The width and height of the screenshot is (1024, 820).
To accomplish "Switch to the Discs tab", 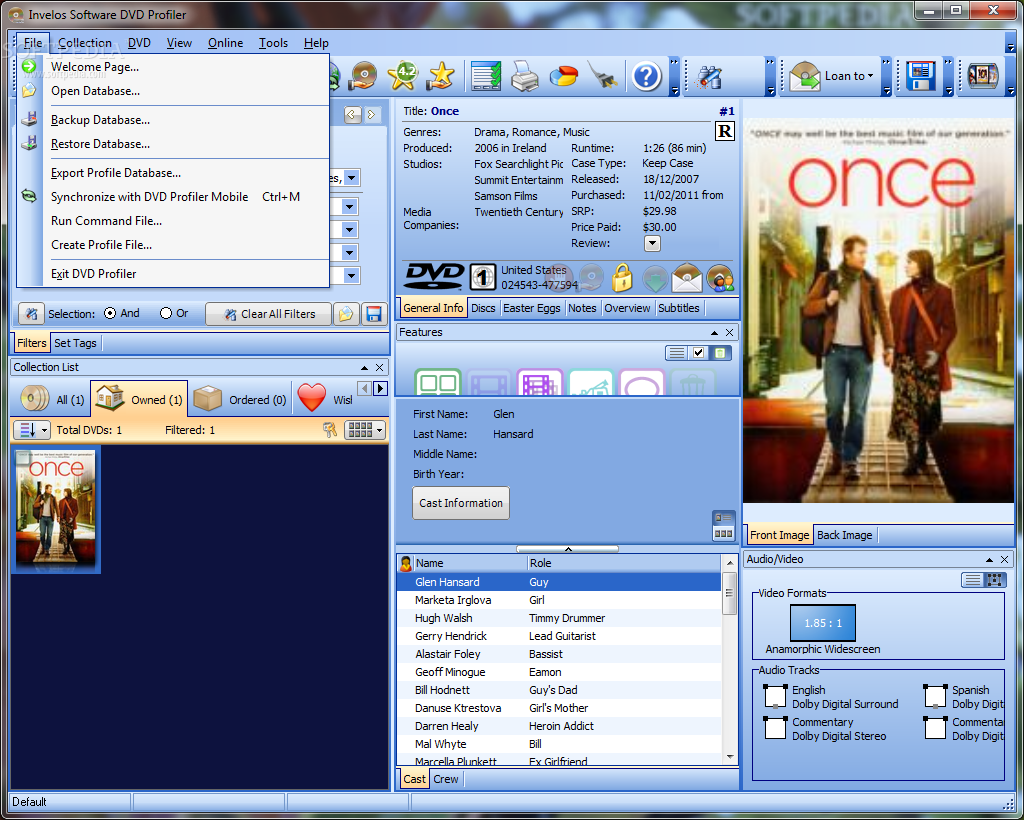I will click(x=483, y=308).
